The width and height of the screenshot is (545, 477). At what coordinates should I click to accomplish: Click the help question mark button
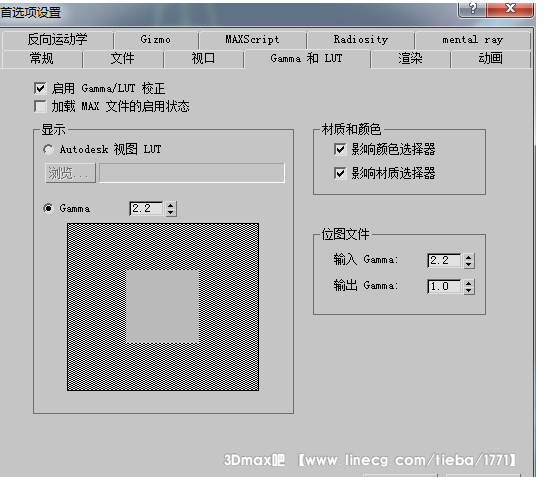coord(473,8)
